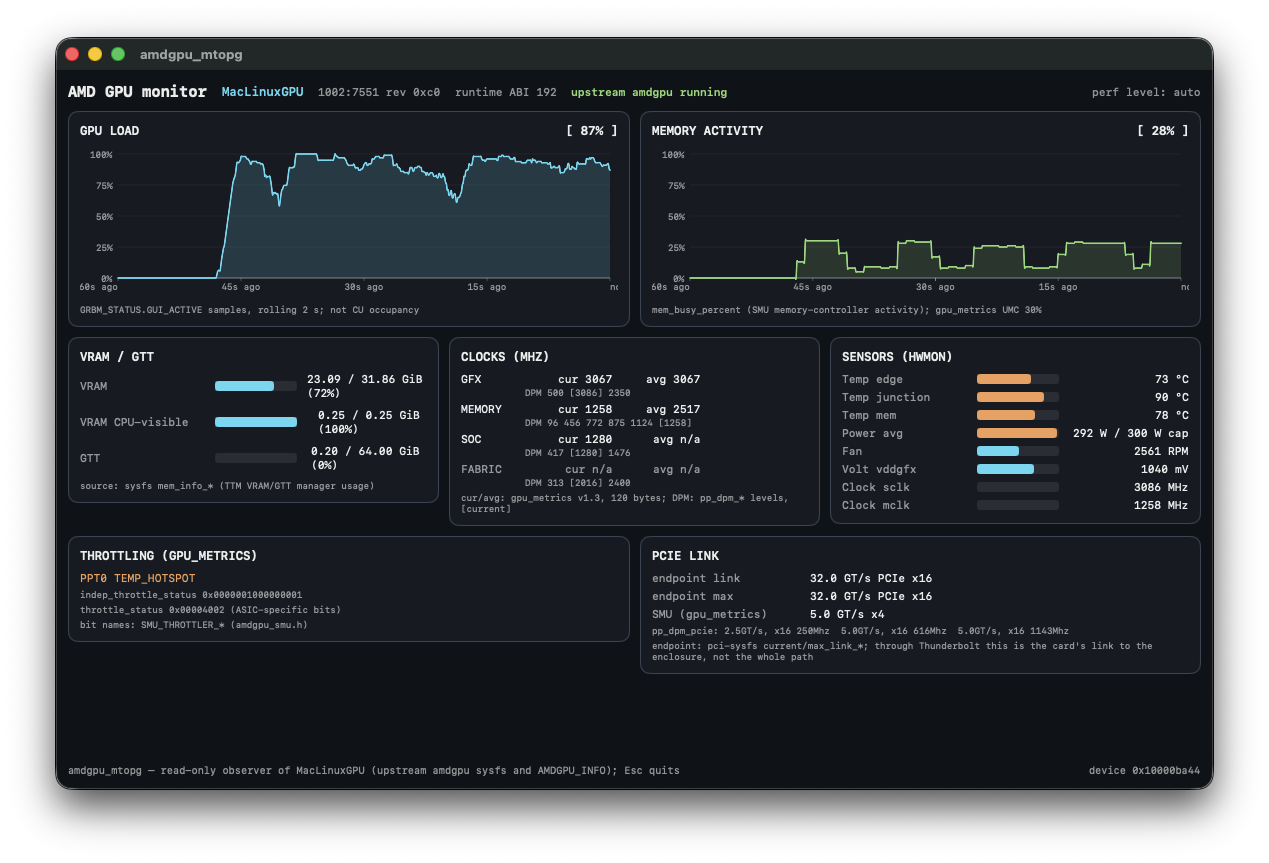The width and height of the screenshot is (1269, 863).
Task: Click the FABRIC cur n/a clock row
Action: pos(581,470)
